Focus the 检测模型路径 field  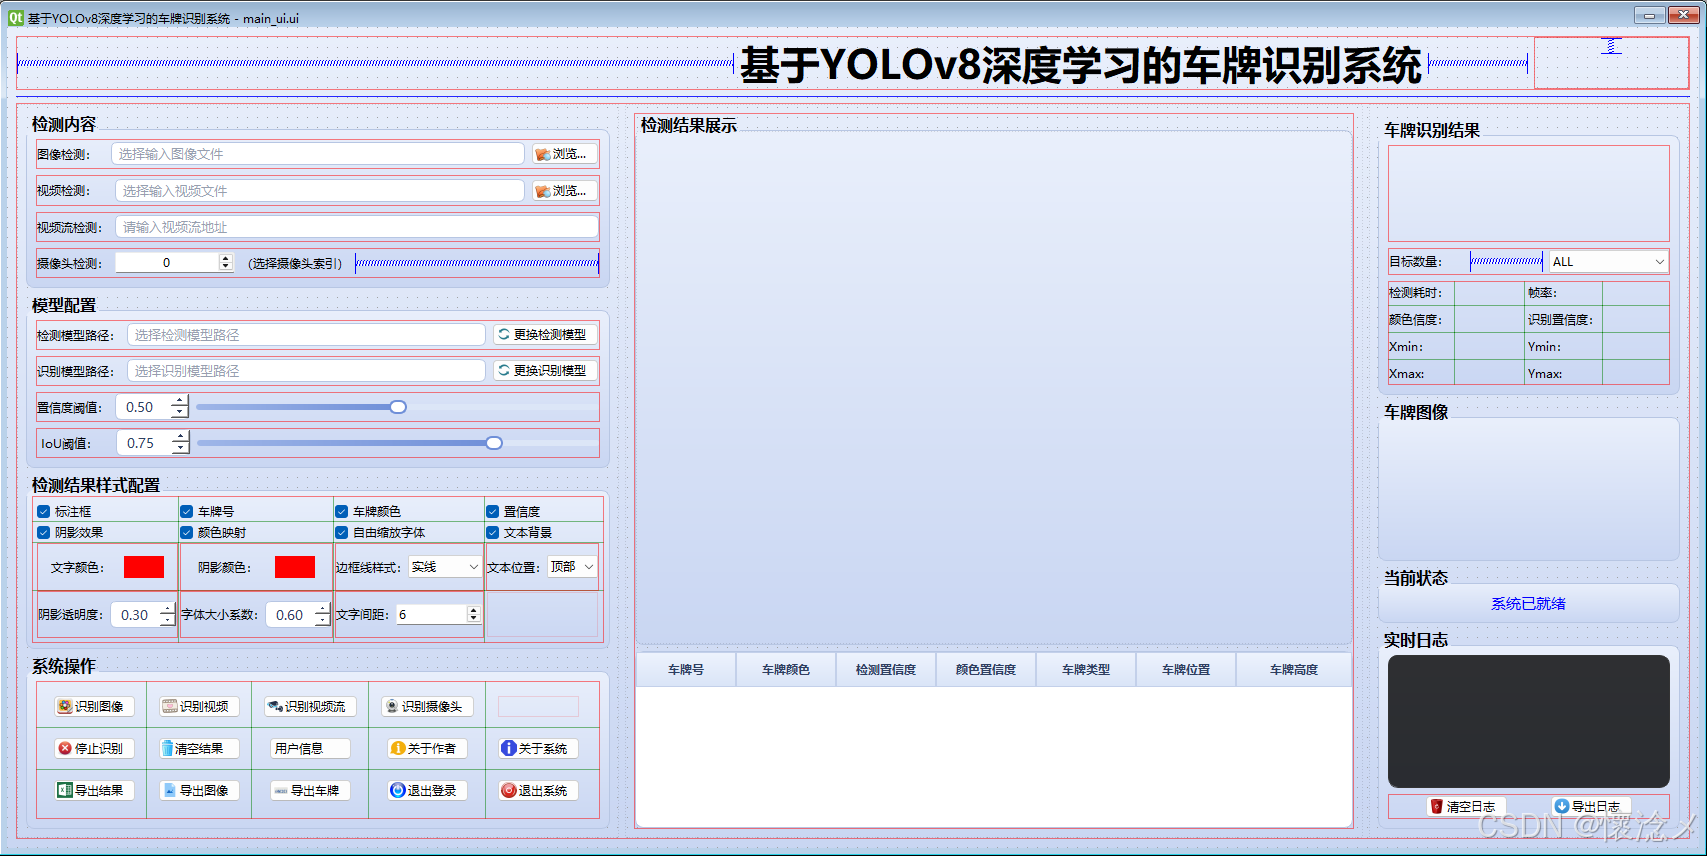306,334
